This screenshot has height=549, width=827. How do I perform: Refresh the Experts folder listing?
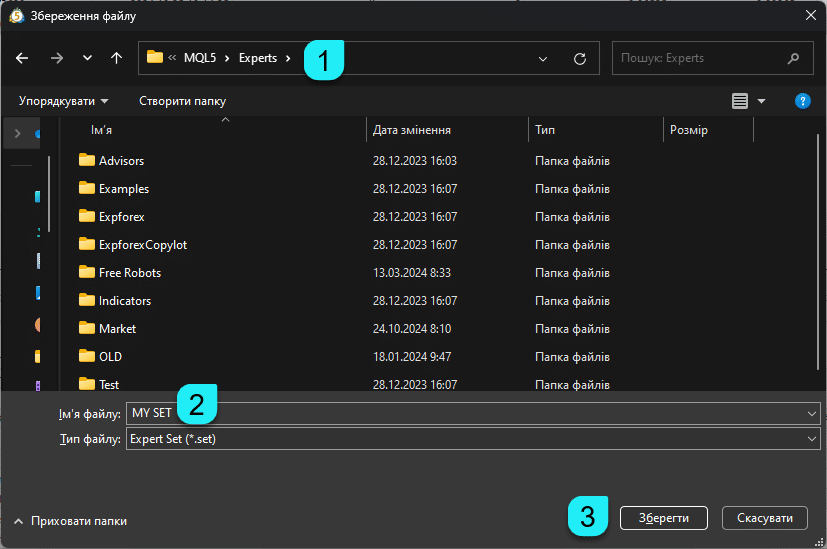tap(579, 59)
